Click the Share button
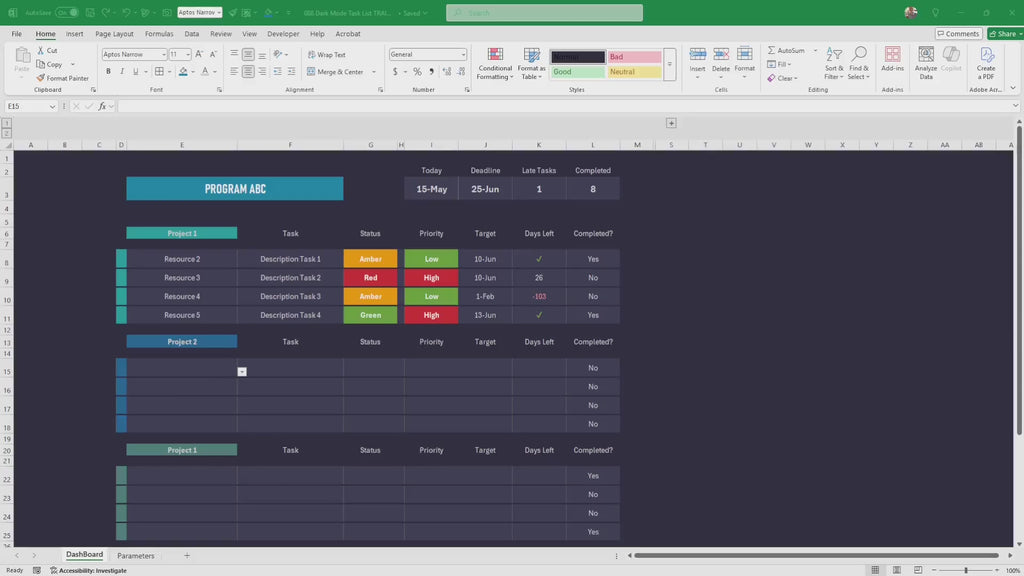 click(1003, 34)
